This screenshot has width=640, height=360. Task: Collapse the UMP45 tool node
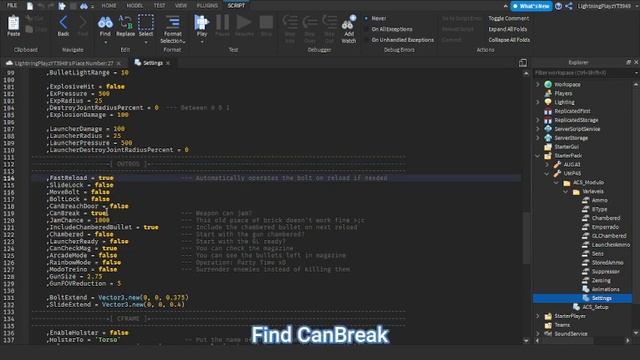[547, 173]
